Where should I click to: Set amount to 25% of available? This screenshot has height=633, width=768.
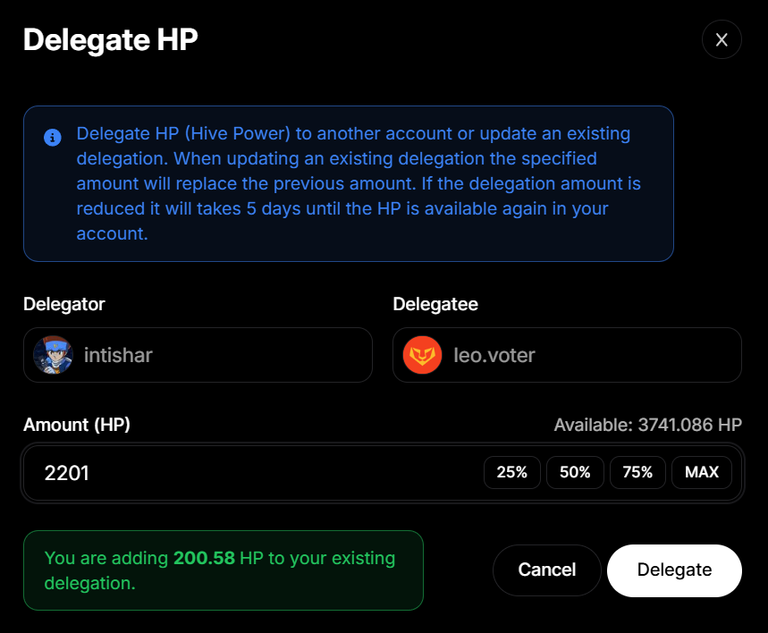pos(512,472)
